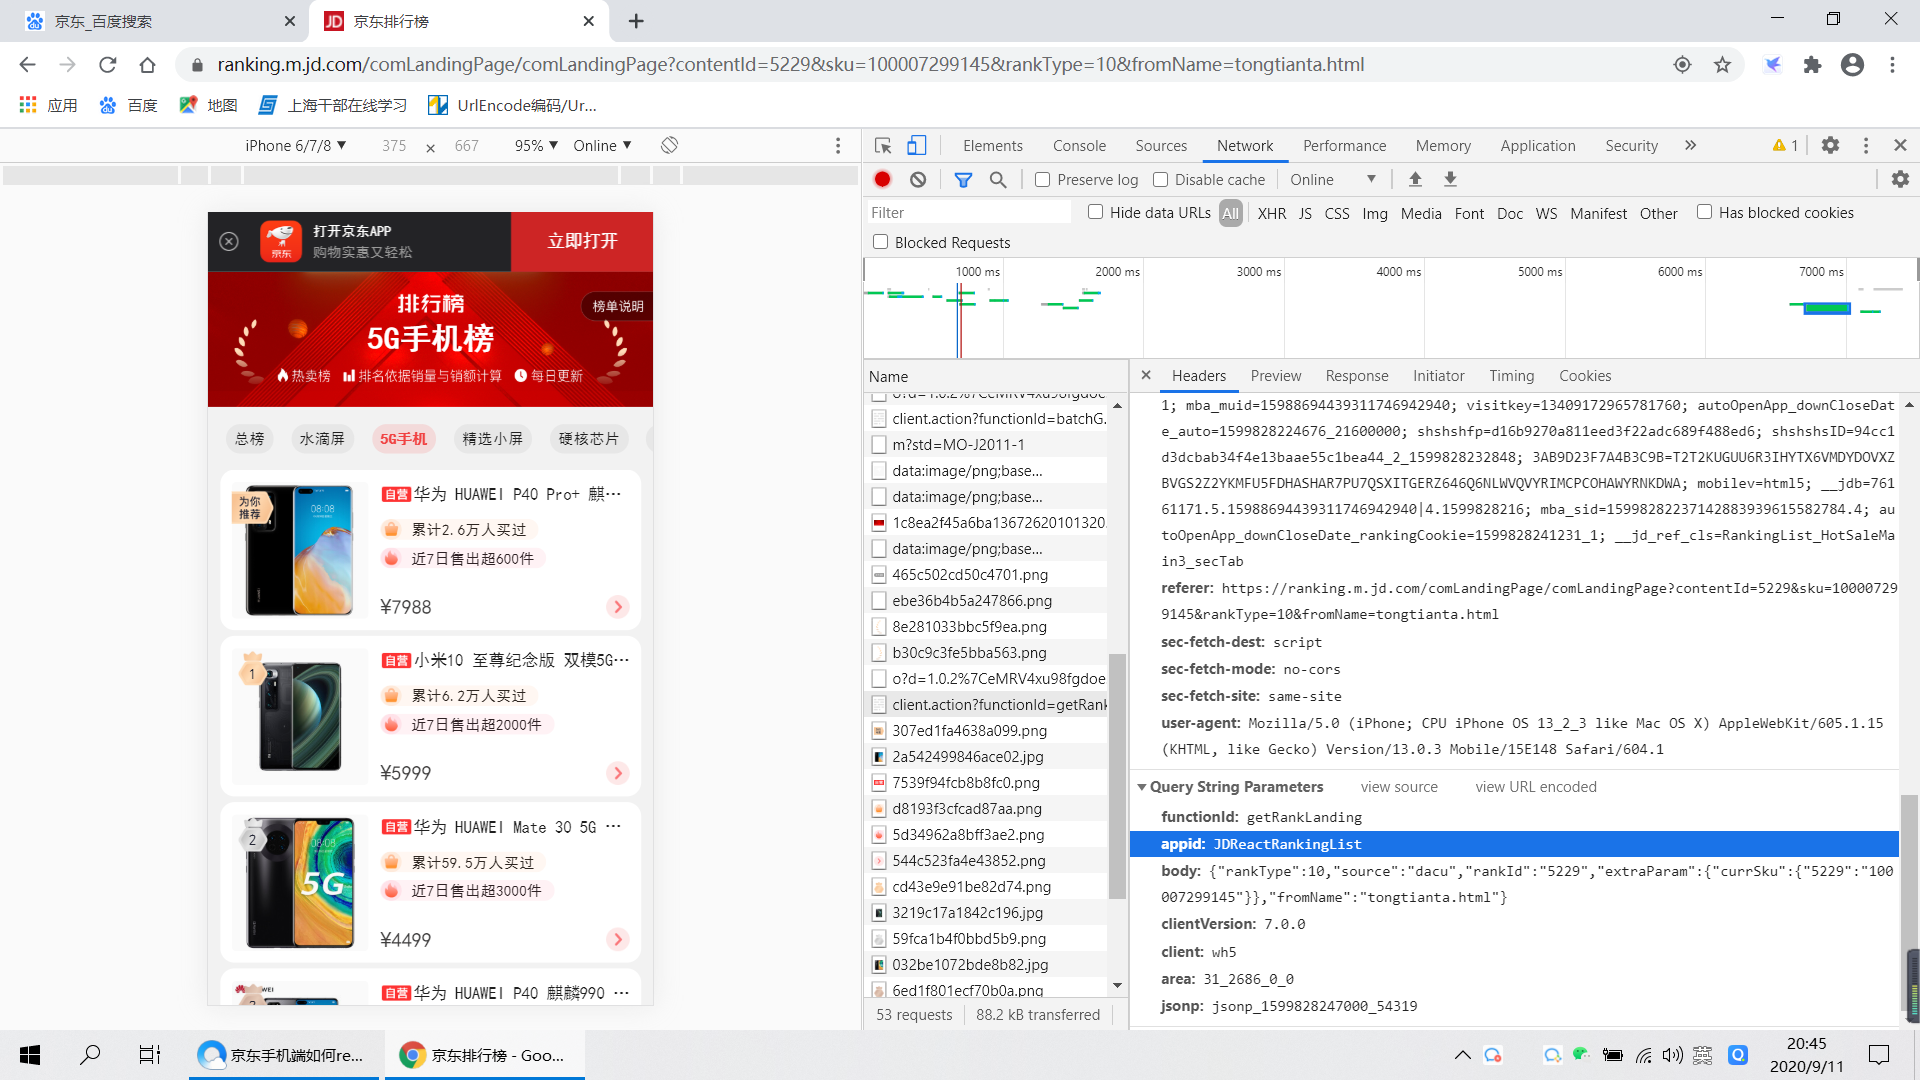
Task: Open iPhone 6/7/8 device dropdown
Action: 296,145
